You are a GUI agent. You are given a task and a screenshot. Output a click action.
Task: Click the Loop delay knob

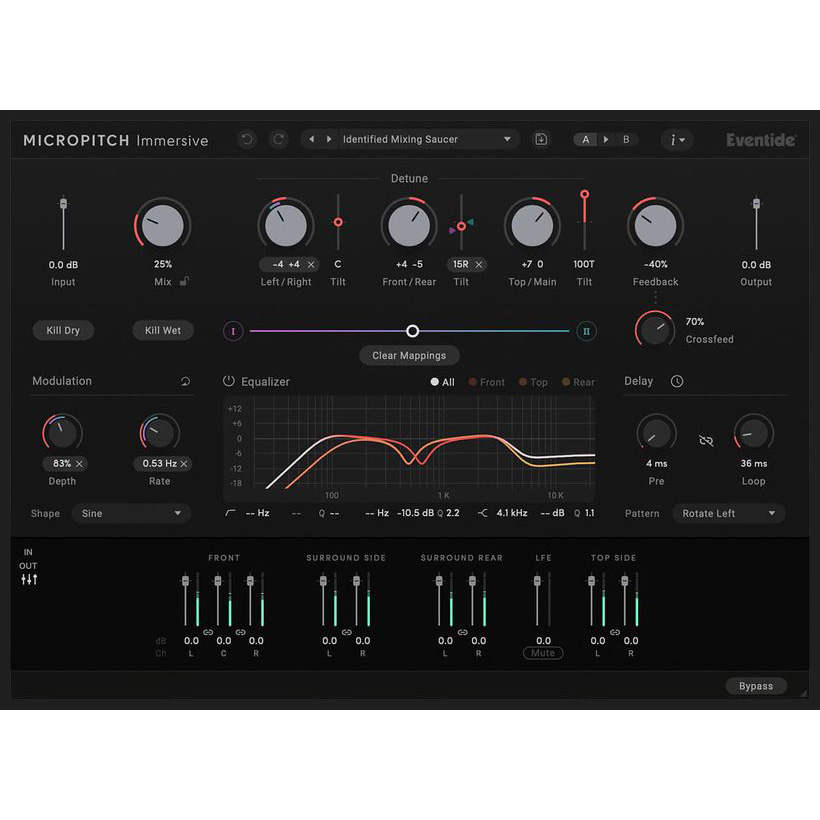pos(754,433)
